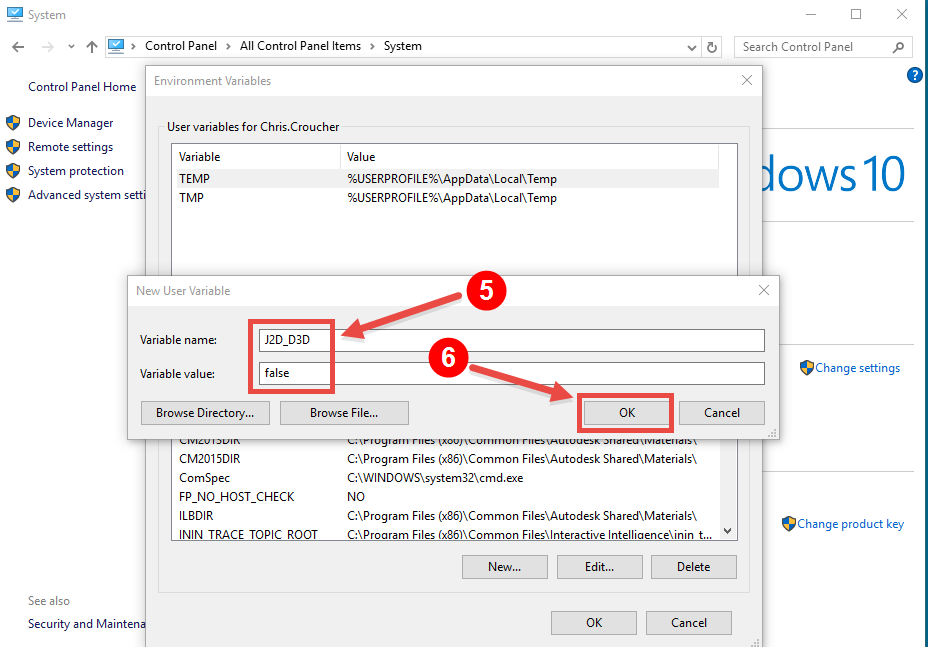Expand chevron after Control Panel breadcrumb
This screenshot has width=928, height=647.
(228, 46)
